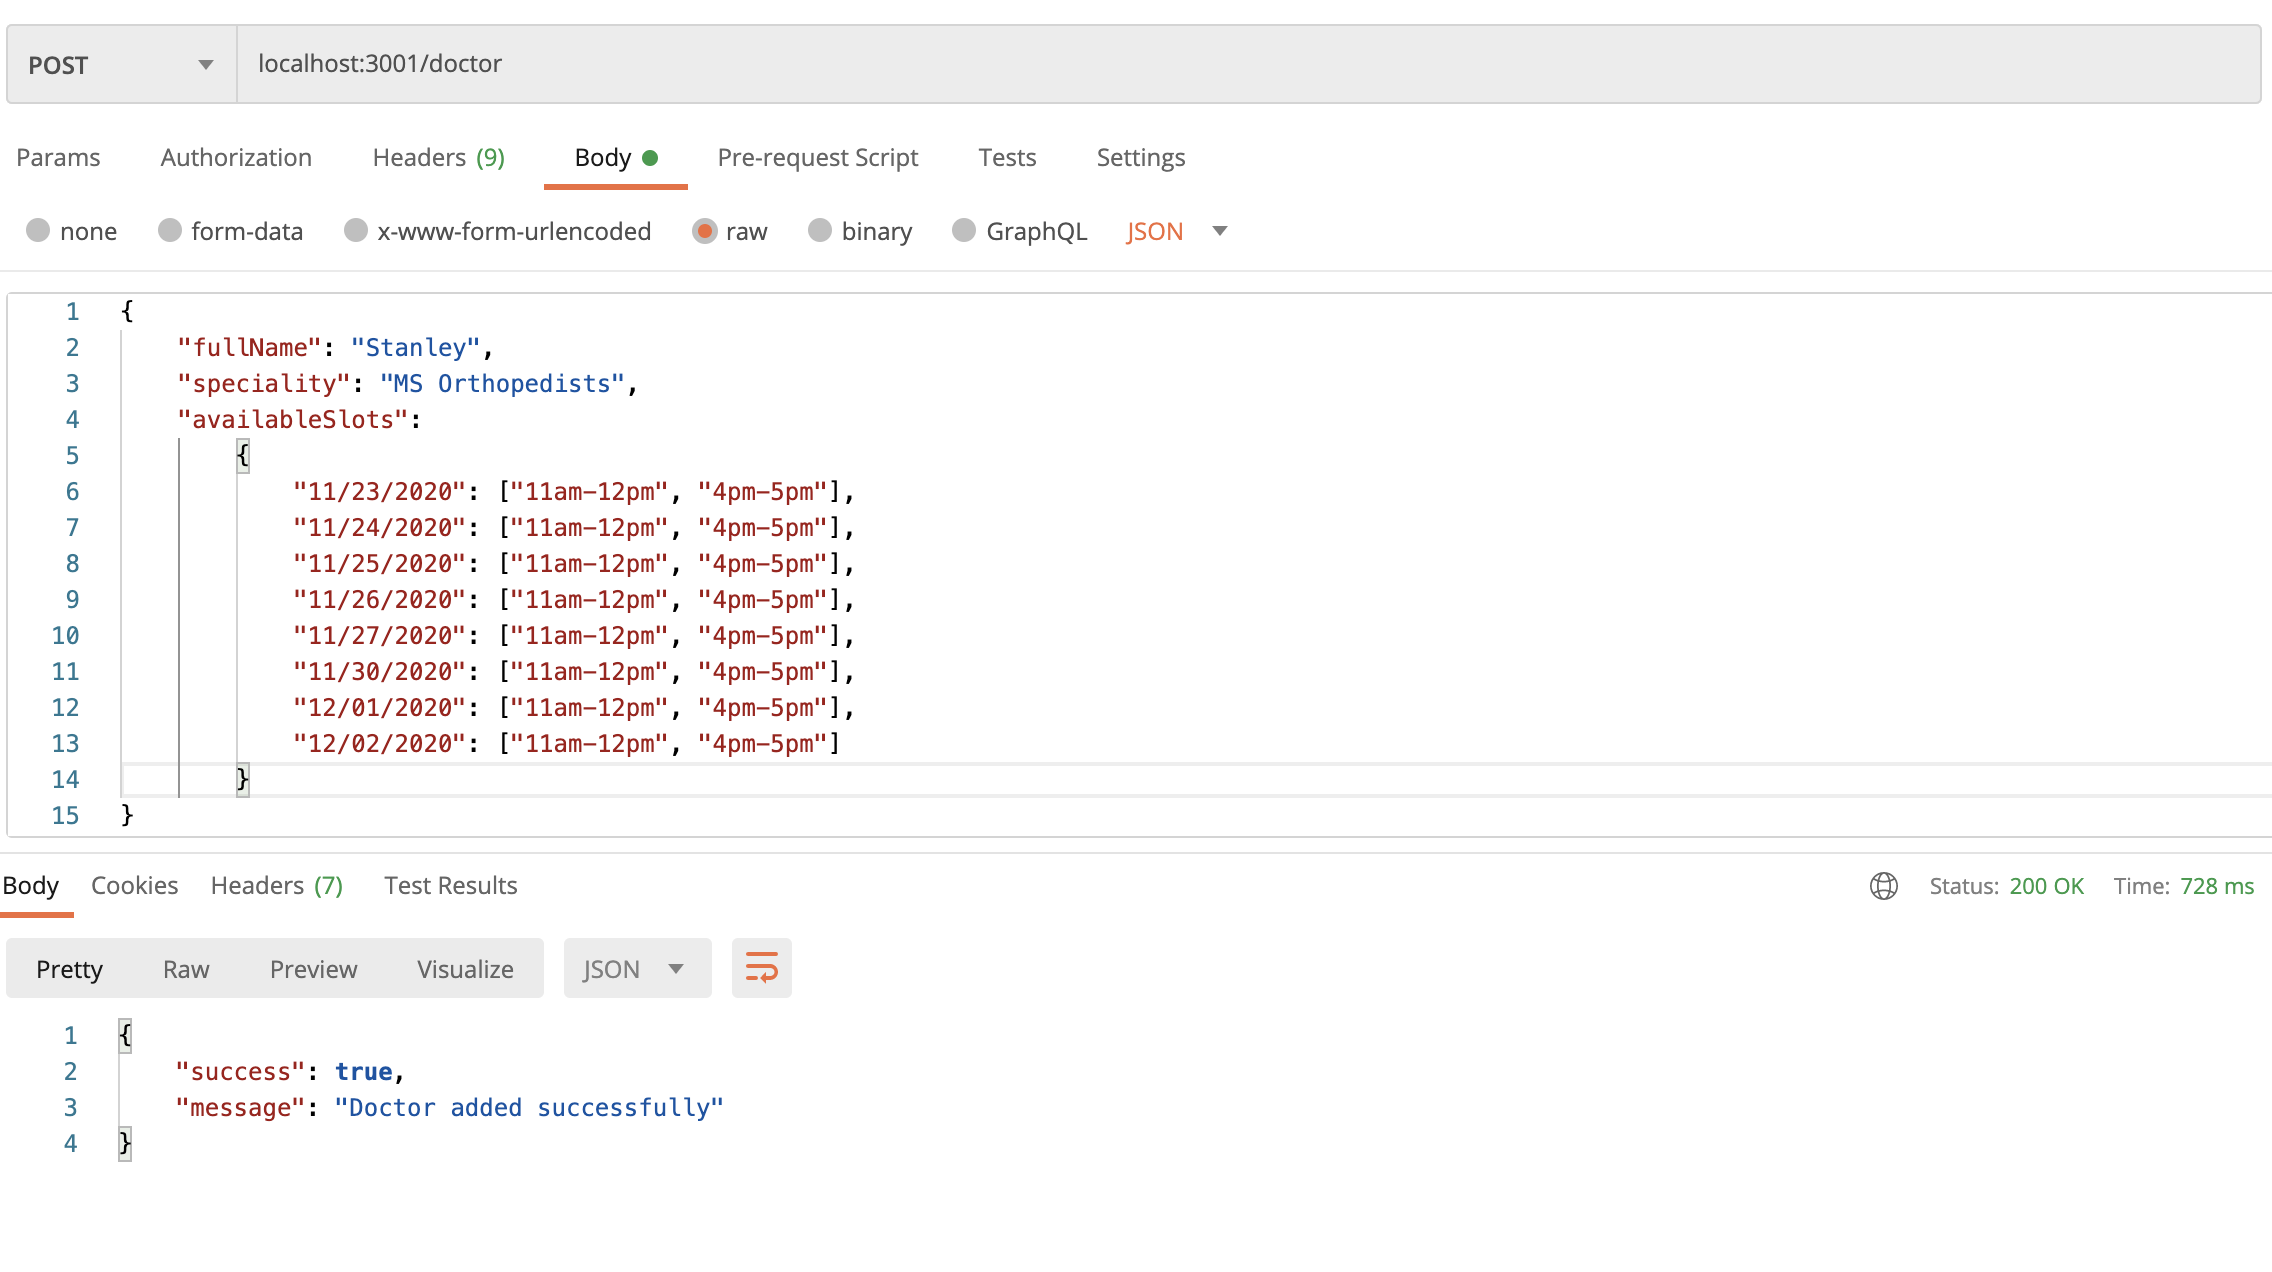
Task: Click the globe network icon near Status
Action: (x=1883, y=886)
